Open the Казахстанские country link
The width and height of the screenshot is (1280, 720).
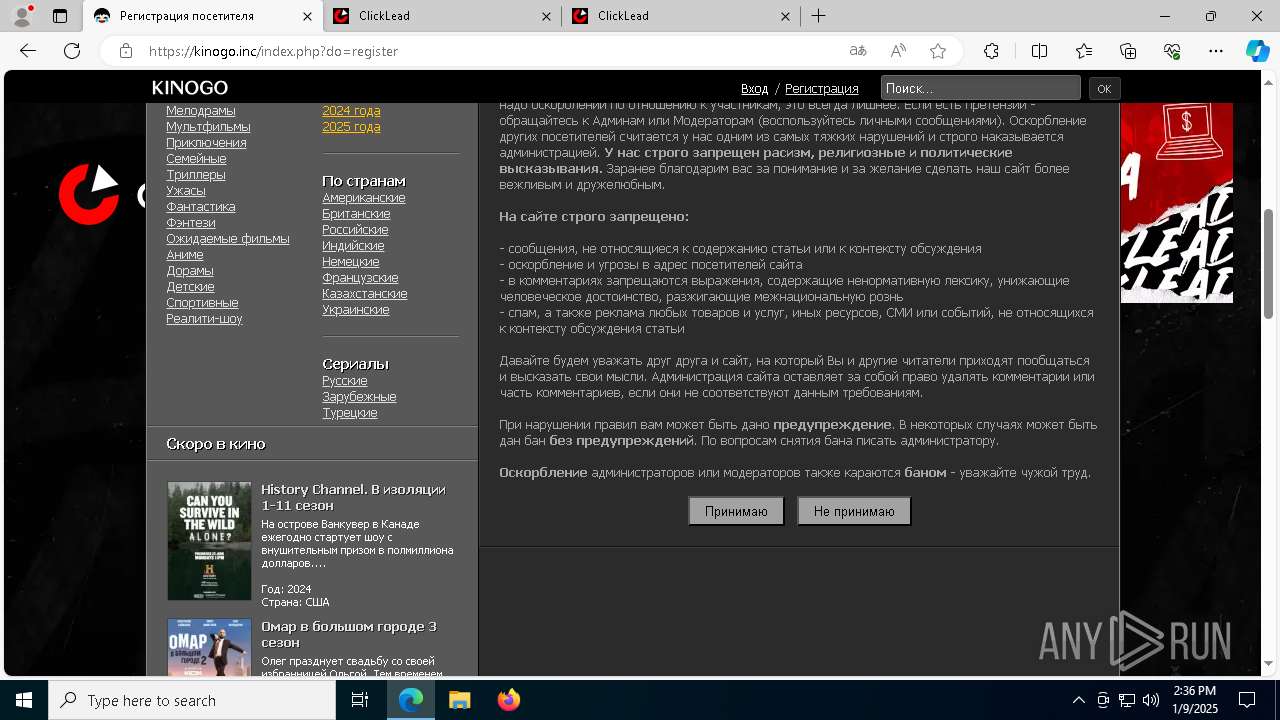point(365,294)
